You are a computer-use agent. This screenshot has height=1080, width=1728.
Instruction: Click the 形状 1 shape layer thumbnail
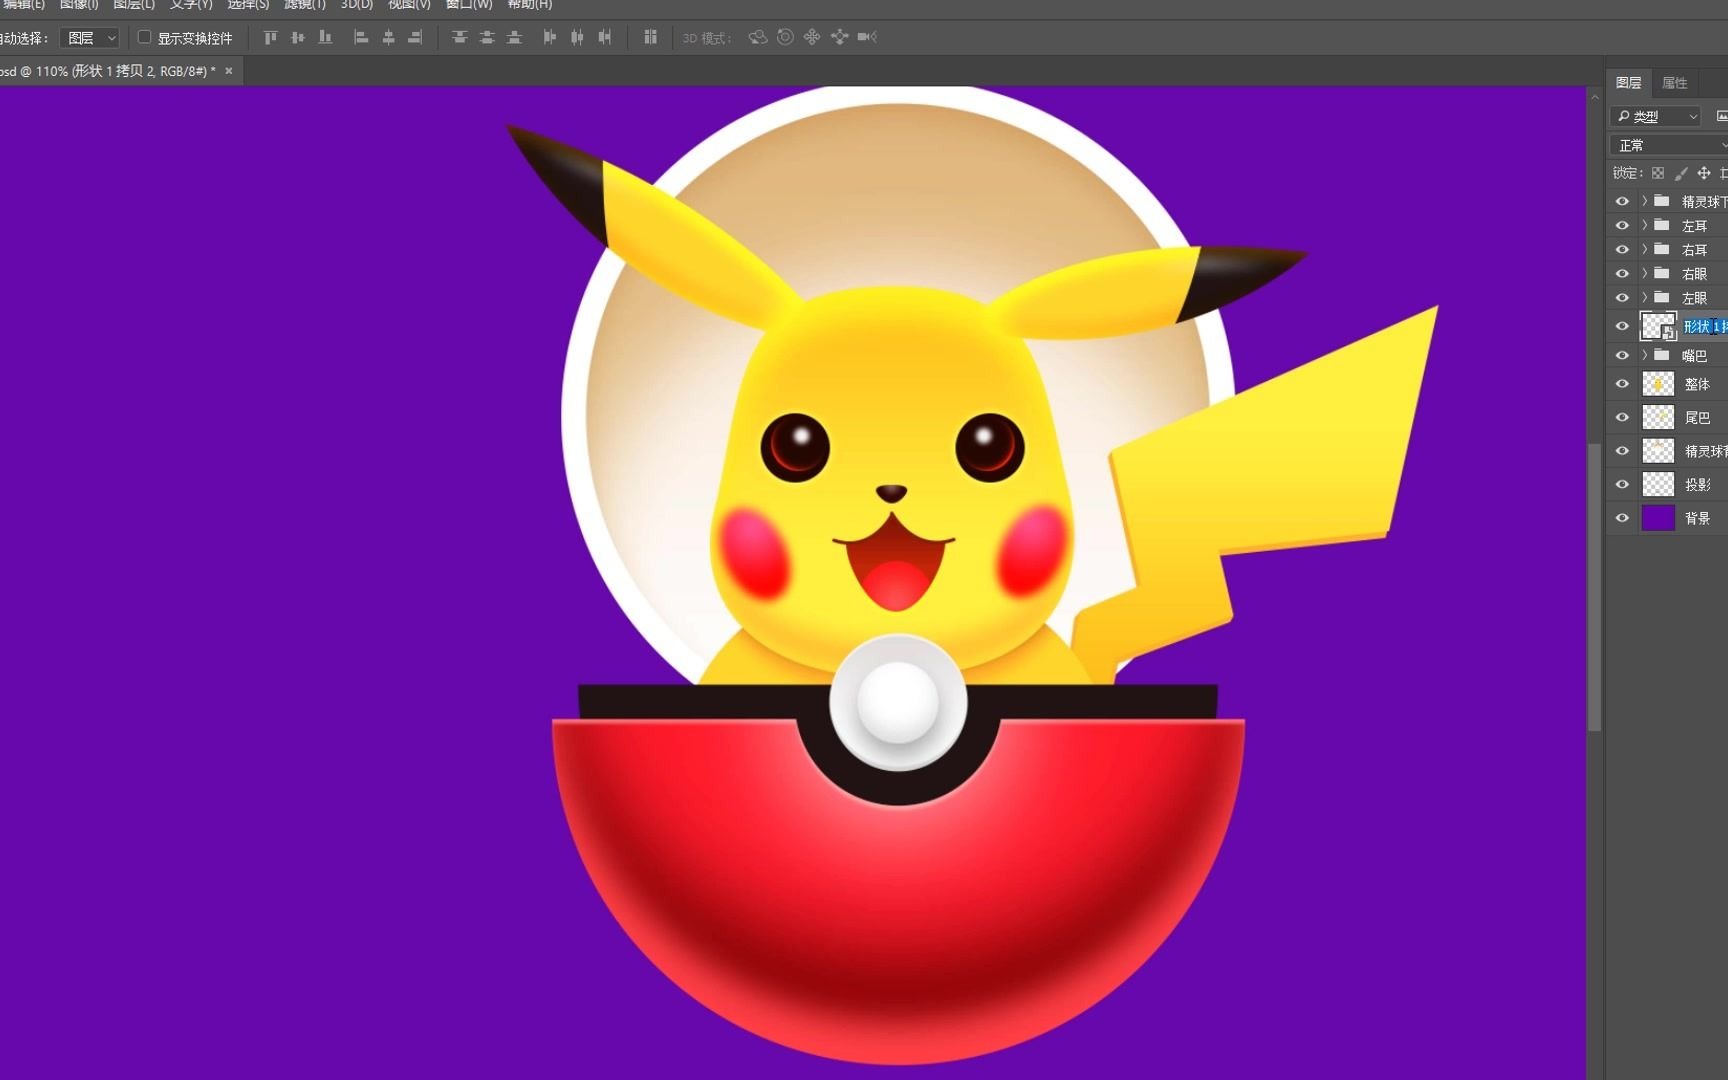(x=1658, y=327)
